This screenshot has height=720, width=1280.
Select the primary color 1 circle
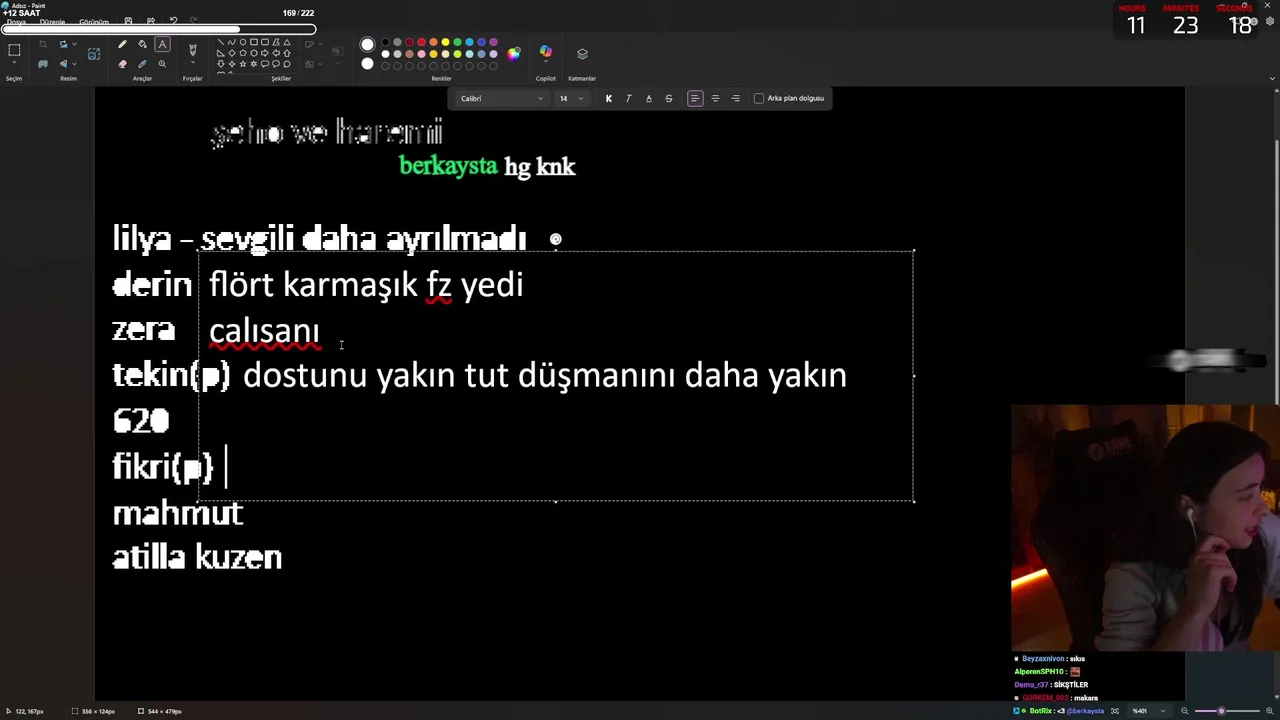click(367, 44)
